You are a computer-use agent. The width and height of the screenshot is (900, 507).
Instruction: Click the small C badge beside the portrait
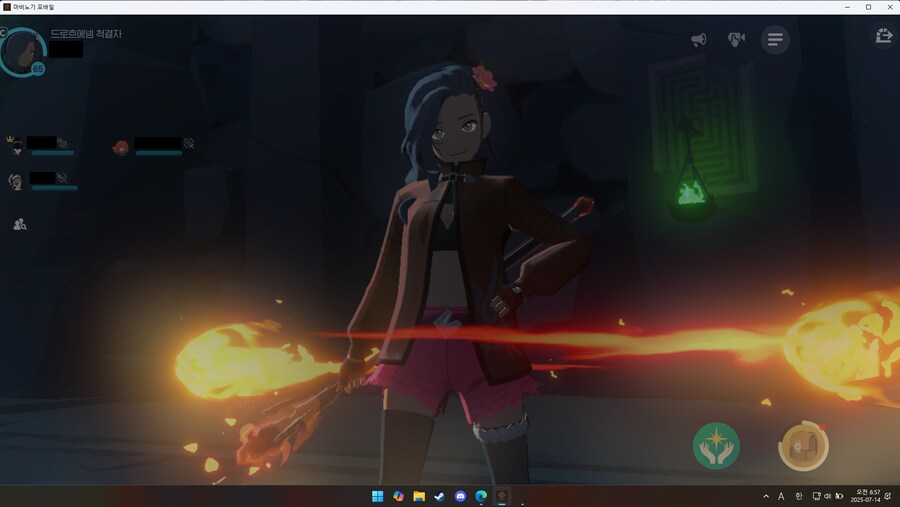pyautogui.click(x=3, y=33)
